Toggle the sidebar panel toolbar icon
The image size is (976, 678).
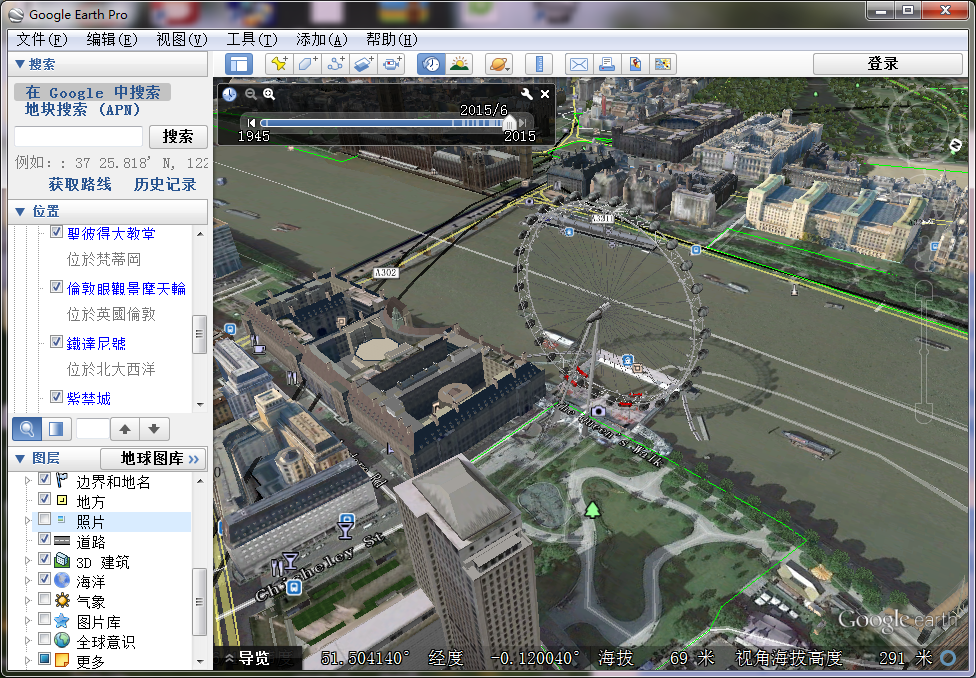[x=238, y=64]
